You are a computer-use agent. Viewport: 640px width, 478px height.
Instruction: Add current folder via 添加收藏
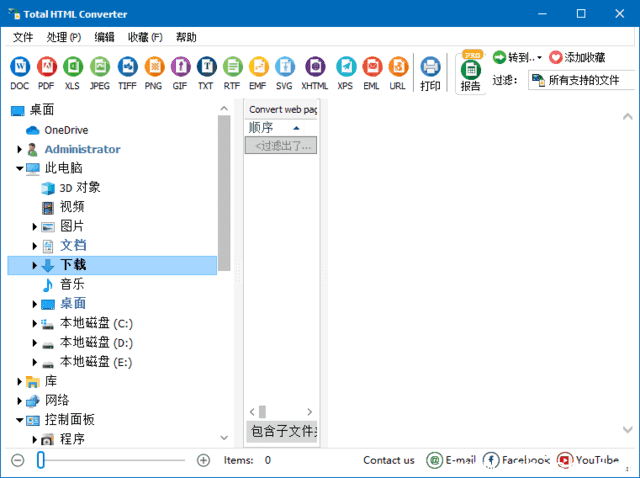click(x=577, y=58)
